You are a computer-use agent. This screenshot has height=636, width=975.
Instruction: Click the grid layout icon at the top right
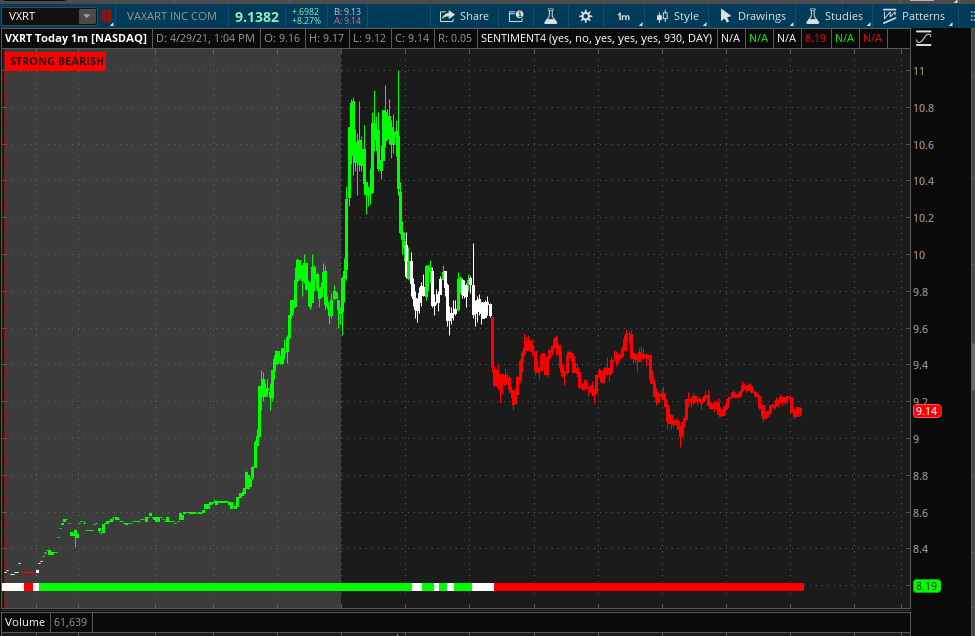(x=971, y=16)
